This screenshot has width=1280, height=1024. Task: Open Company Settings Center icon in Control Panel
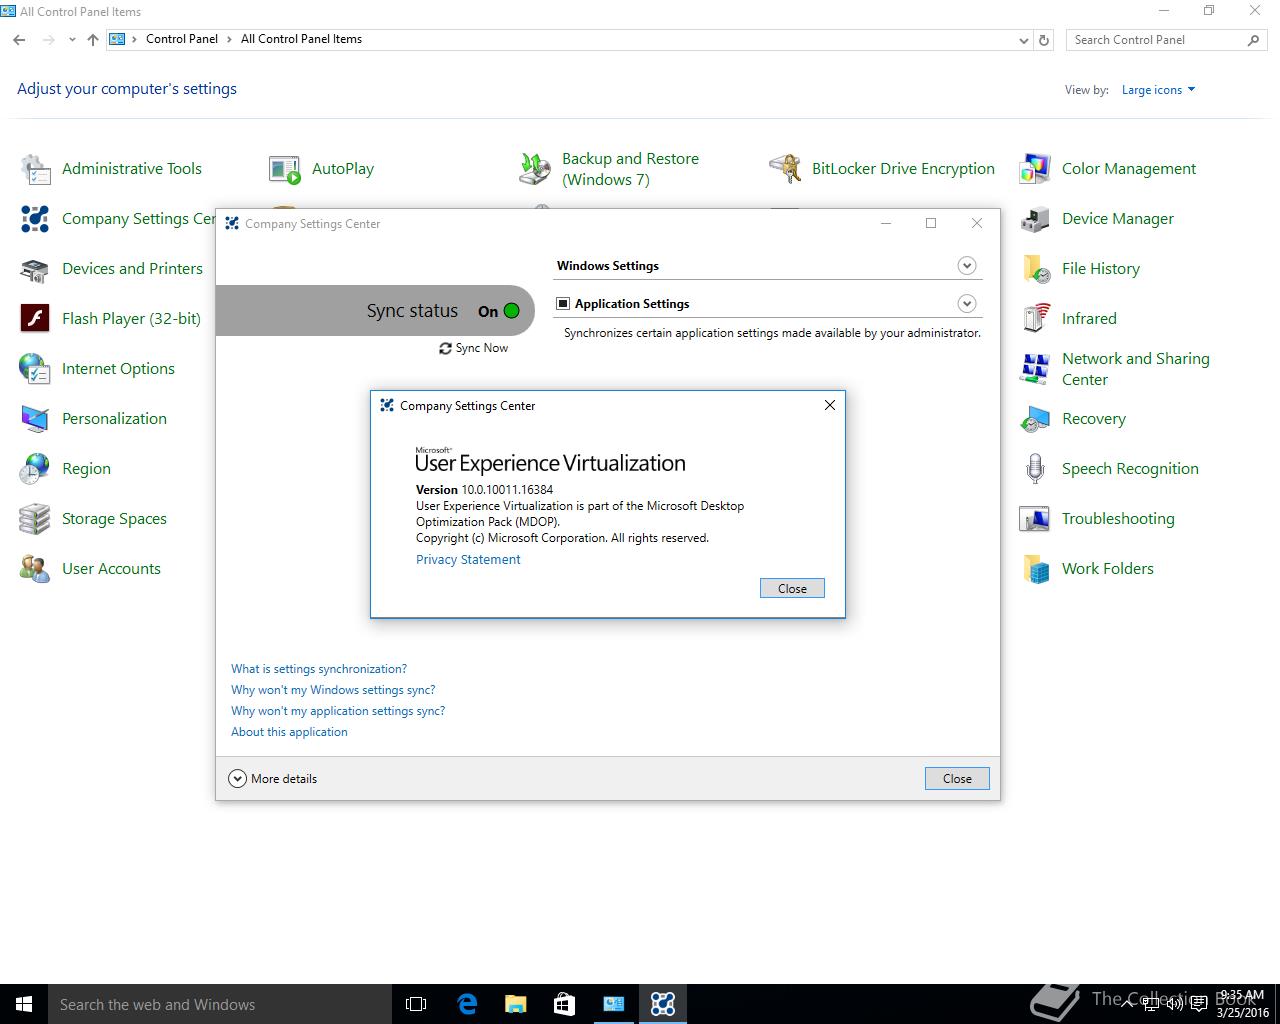(36, 219)
